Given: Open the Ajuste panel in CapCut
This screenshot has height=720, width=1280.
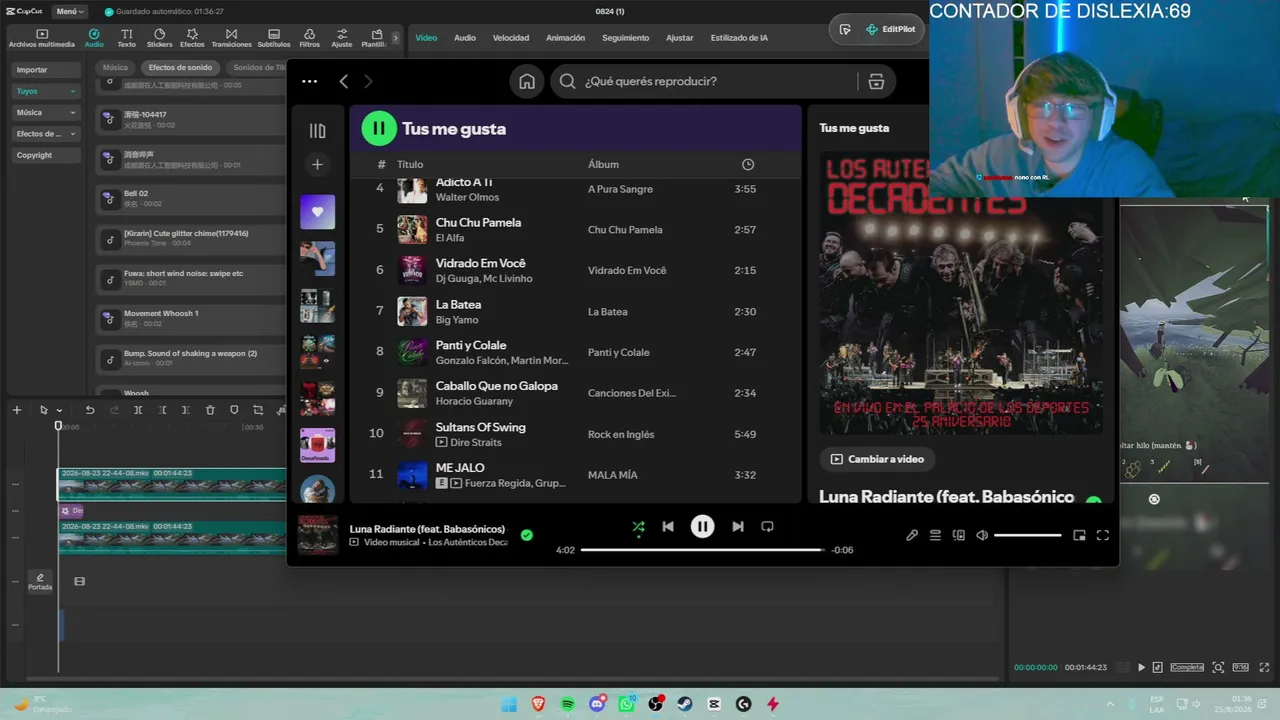Looking at the screenshot, I should coord(342,38).
